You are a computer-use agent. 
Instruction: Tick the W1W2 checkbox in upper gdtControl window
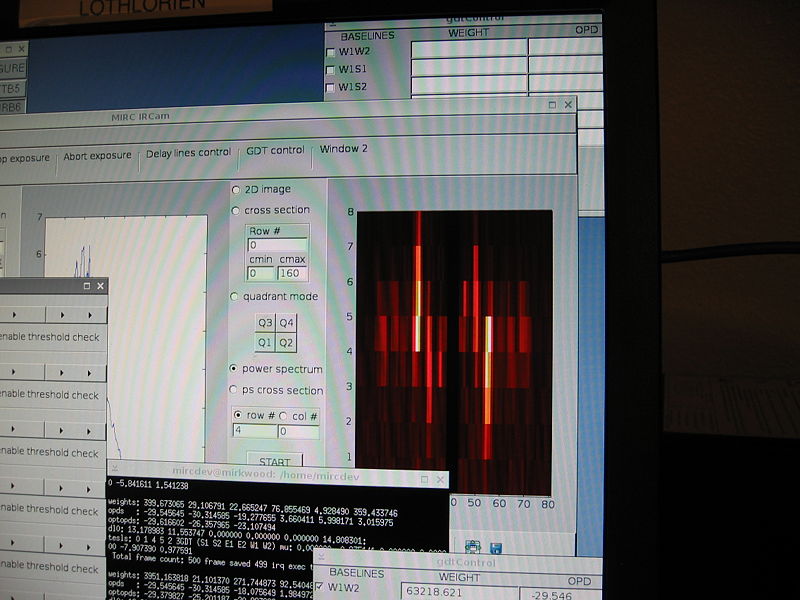pos(330,52)
